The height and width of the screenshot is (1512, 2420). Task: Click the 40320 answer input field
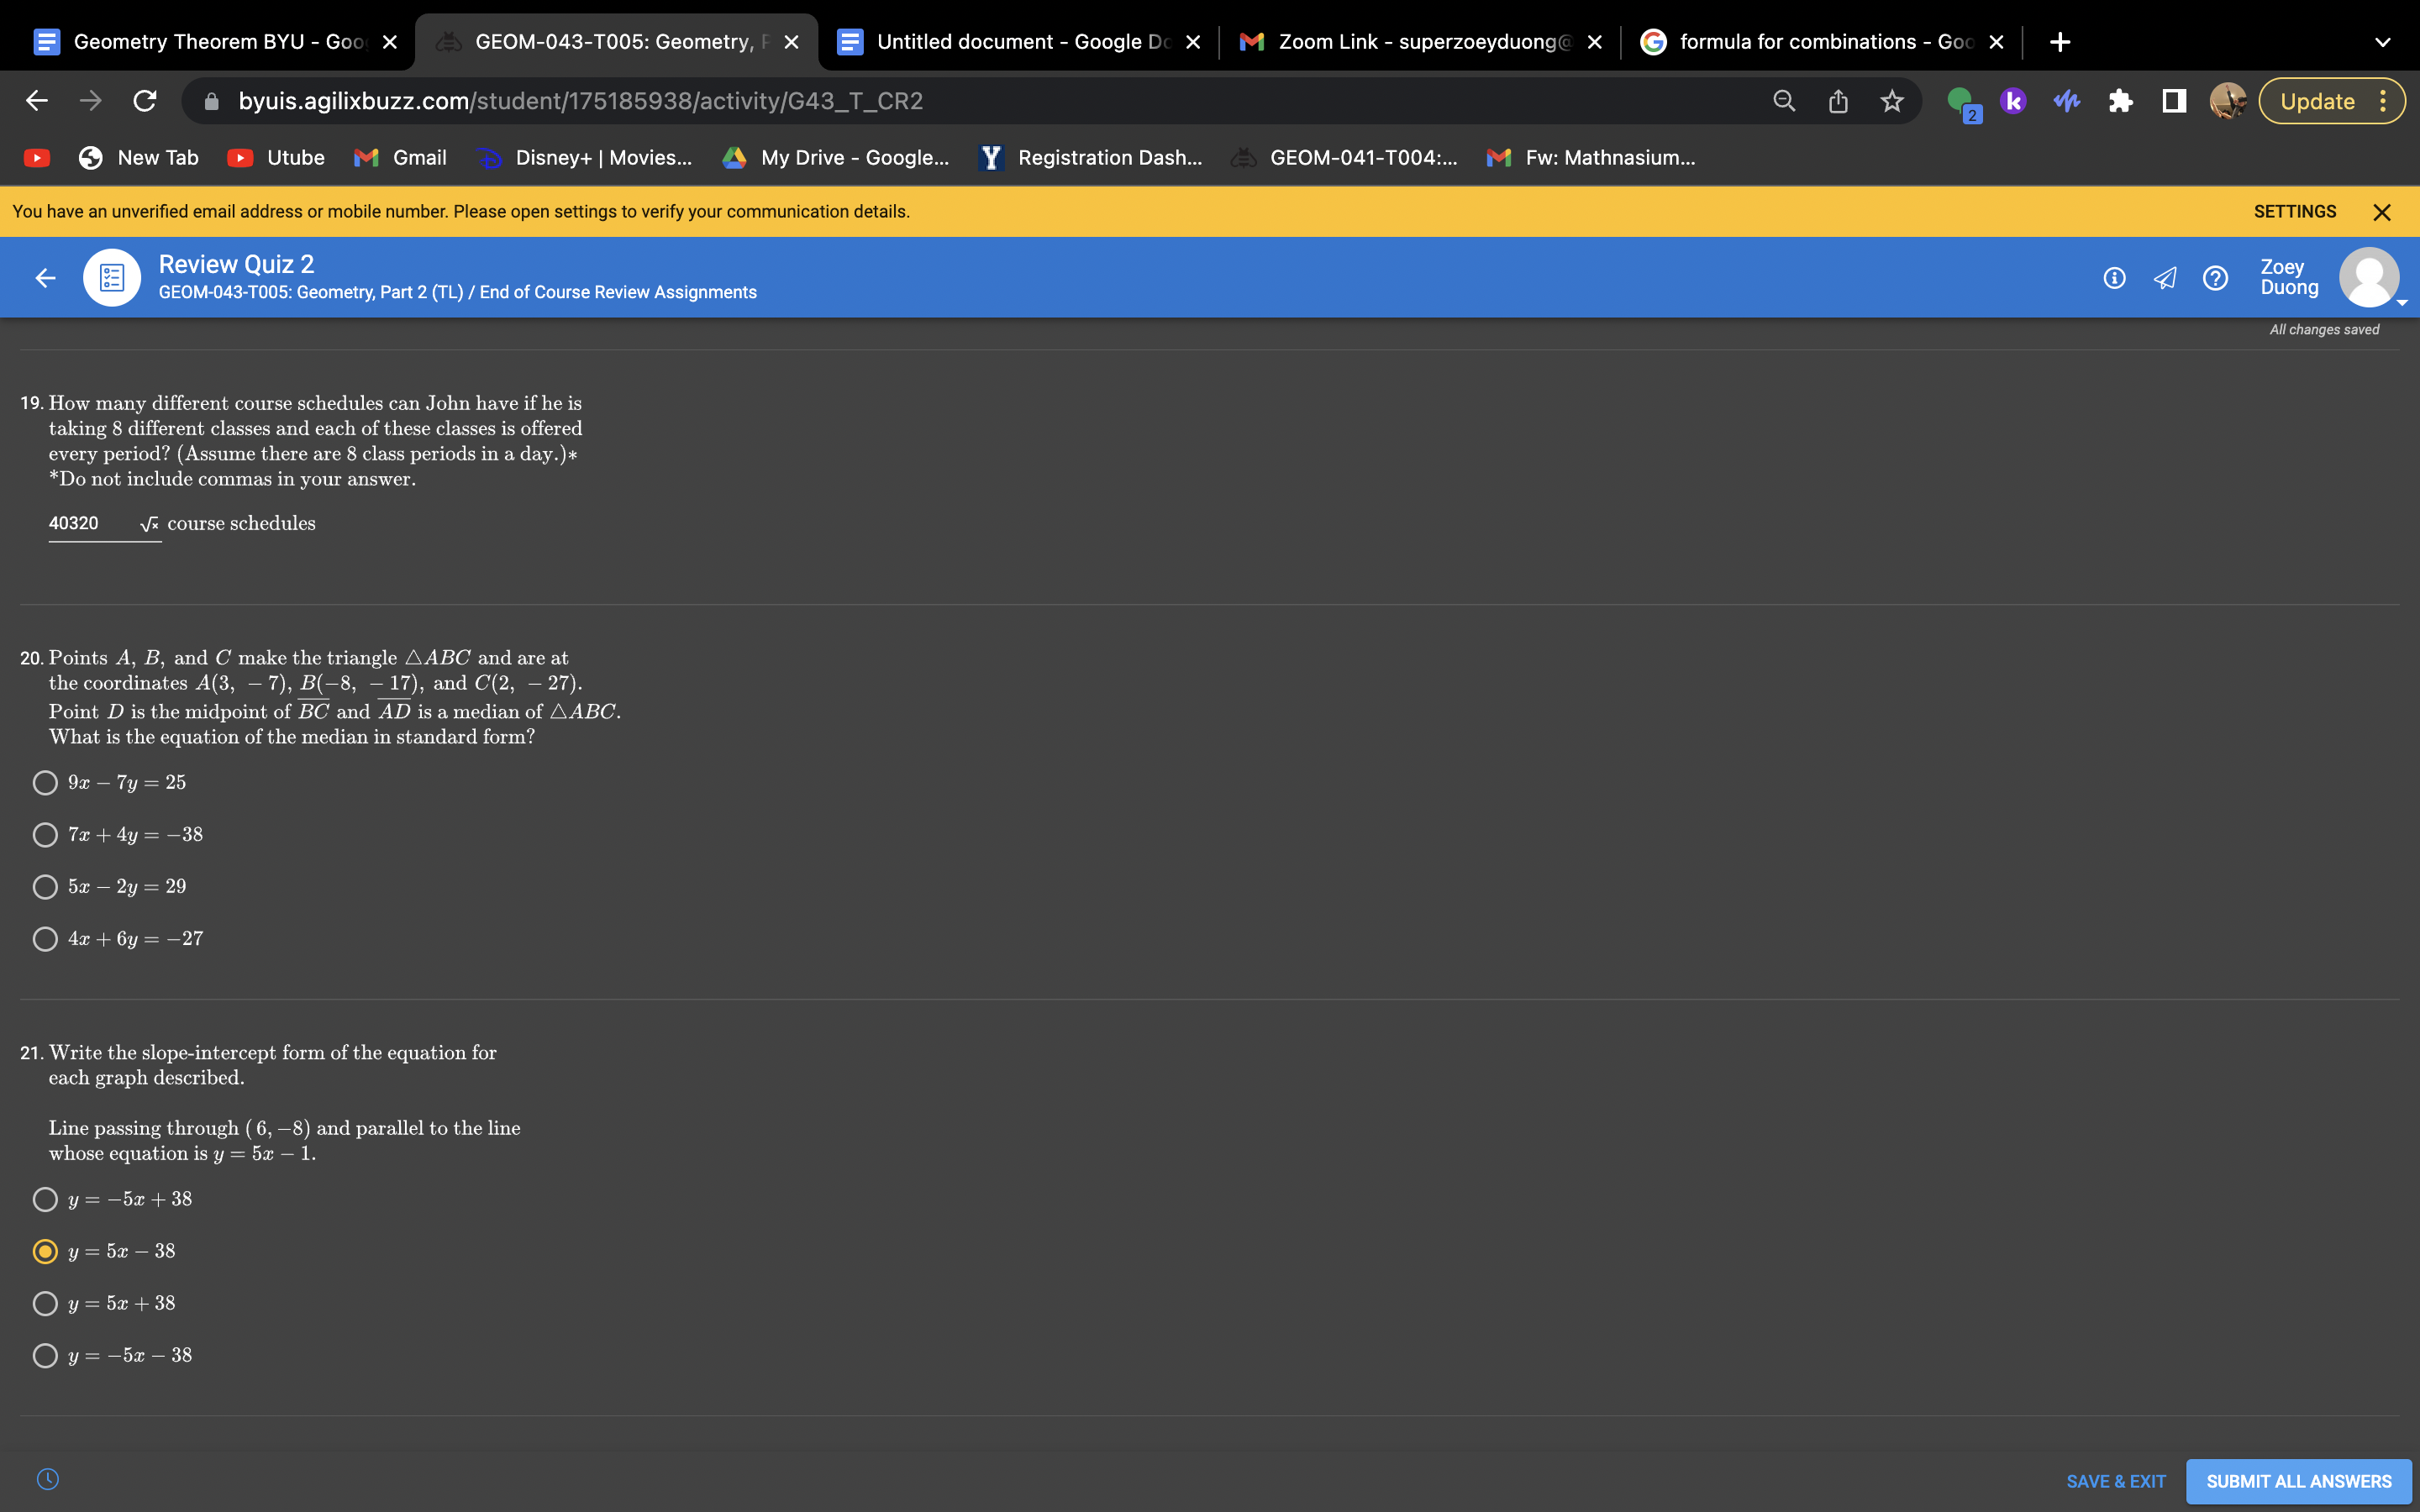pos(90,524)
